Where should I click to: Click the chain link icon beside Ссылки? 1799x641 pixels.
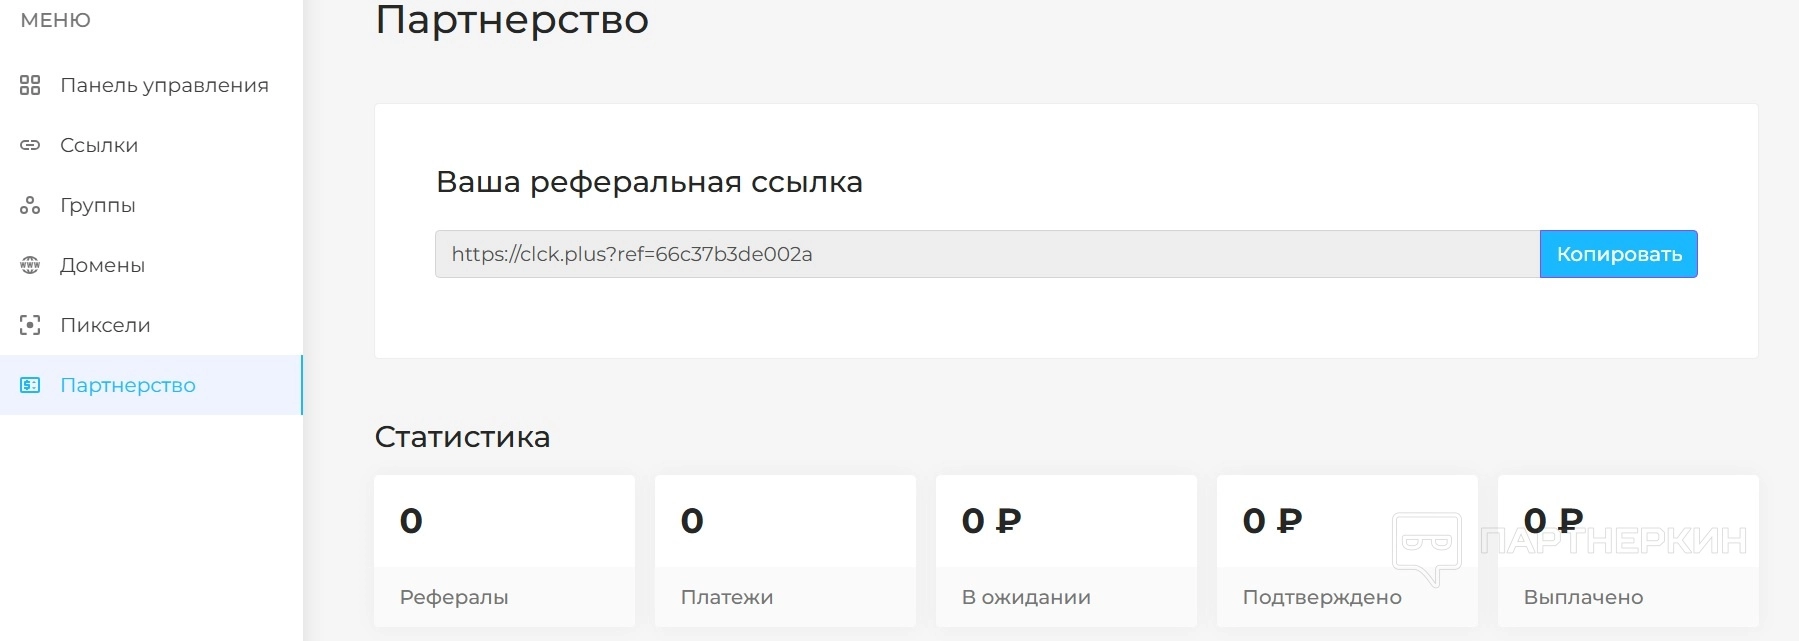[x=30, y=145]
